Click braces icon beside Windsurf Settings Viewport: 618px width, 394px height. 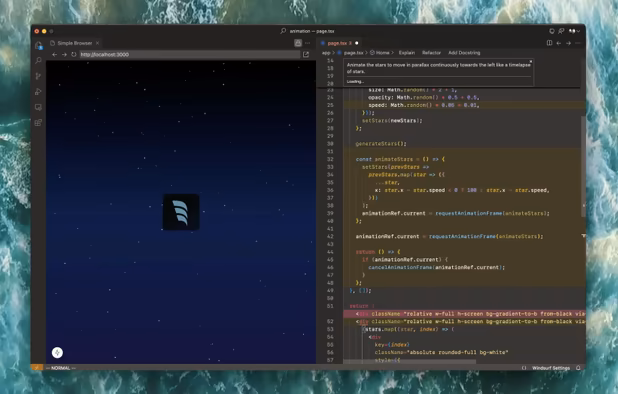point(524,368)
